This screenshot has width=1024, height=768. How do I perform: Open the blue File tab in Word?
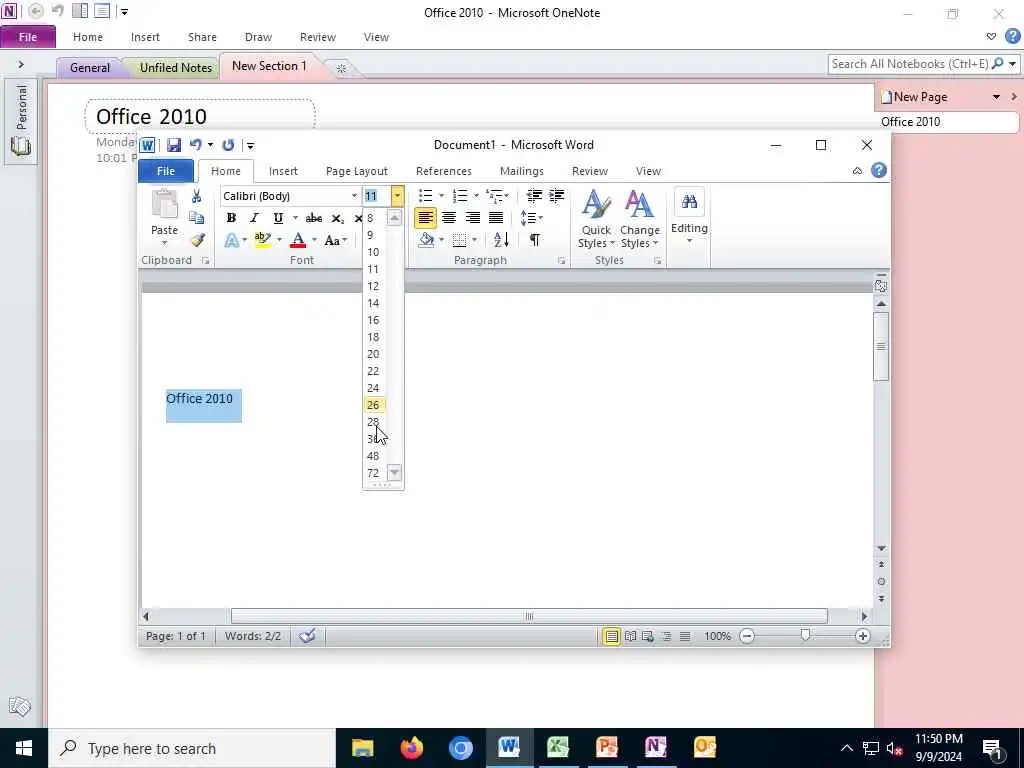point(166,171)
